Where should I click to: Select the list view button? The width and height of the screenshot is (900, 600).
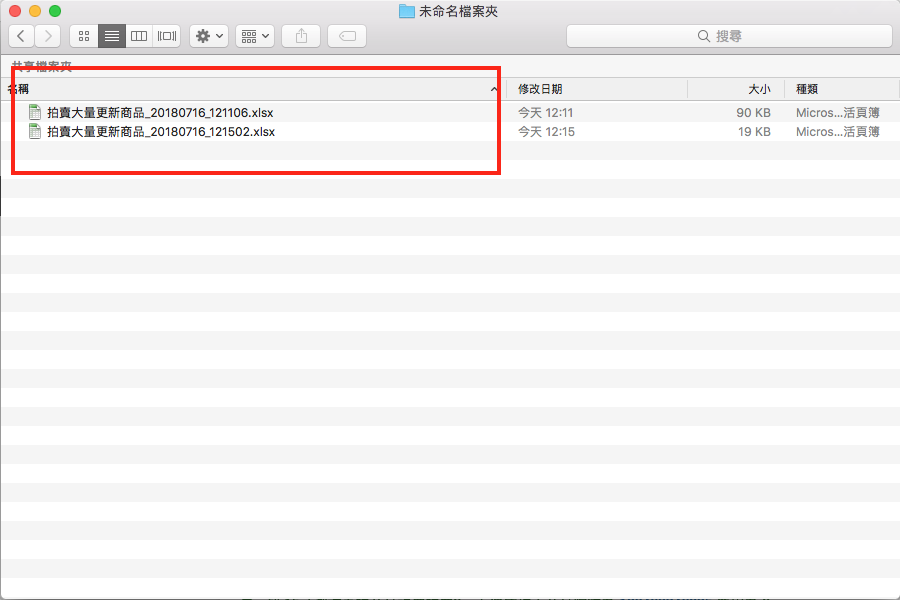[112, 36]
